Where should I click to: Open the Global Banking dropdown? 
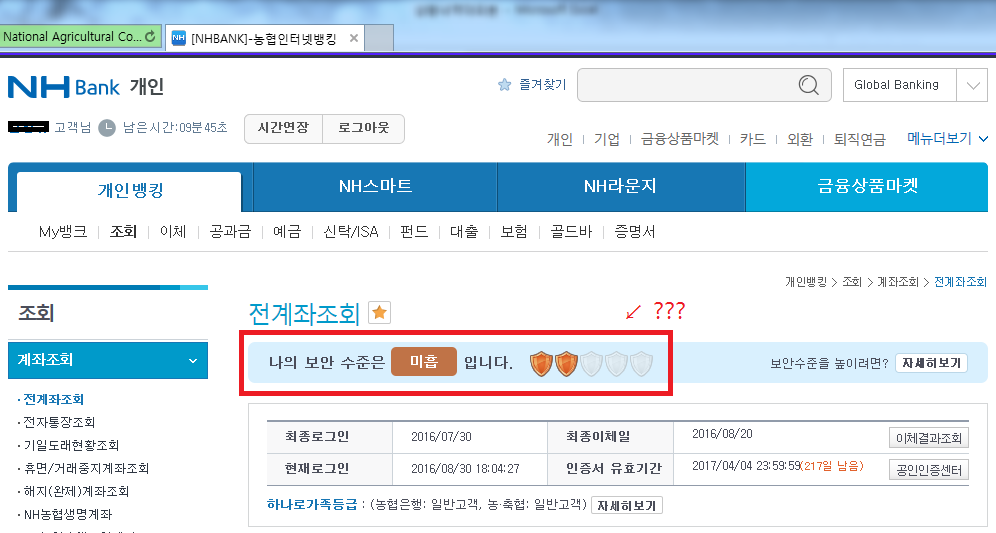coord(971,85)
